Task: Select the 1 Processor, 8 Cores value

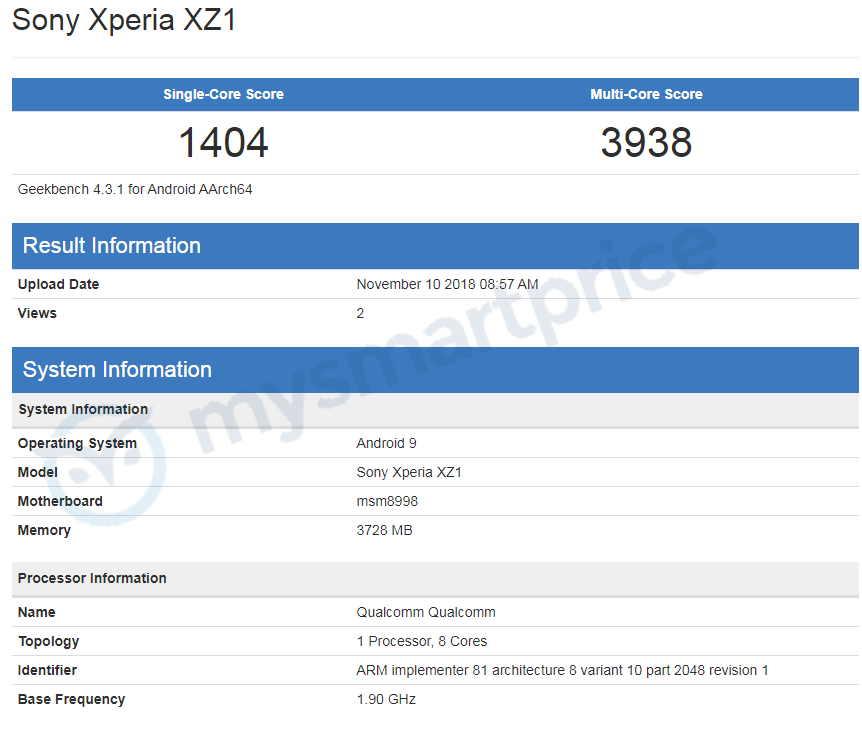Action: coord(422,641)
